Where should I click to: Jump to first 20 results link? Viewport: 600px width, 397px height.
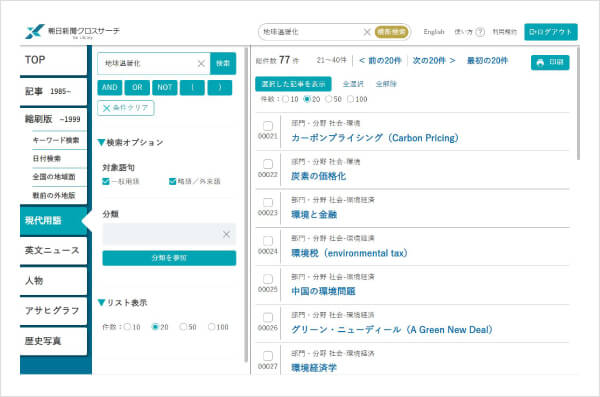coord(487,60)
